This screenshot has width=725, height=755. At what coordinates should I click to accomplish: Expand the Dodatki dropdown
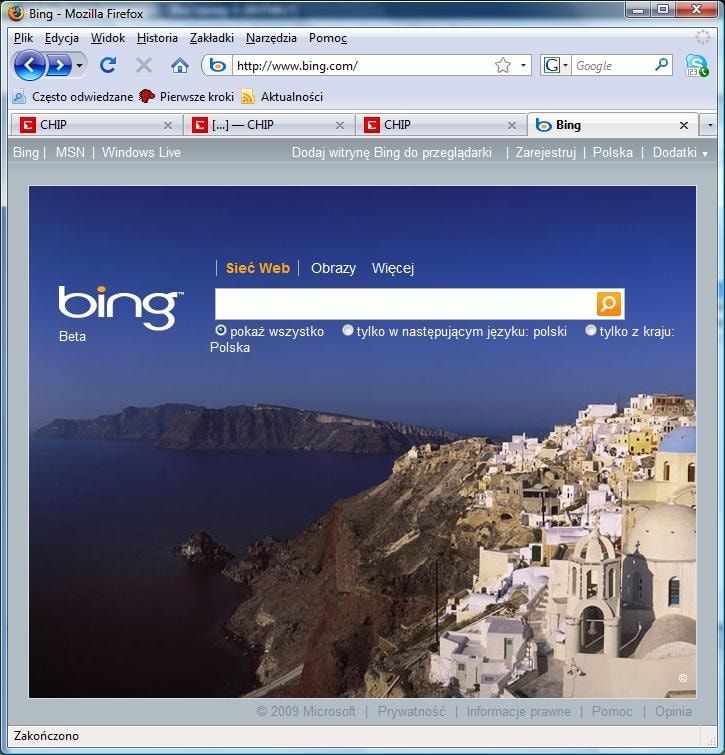pyautogui.click(x=680, y=153)
